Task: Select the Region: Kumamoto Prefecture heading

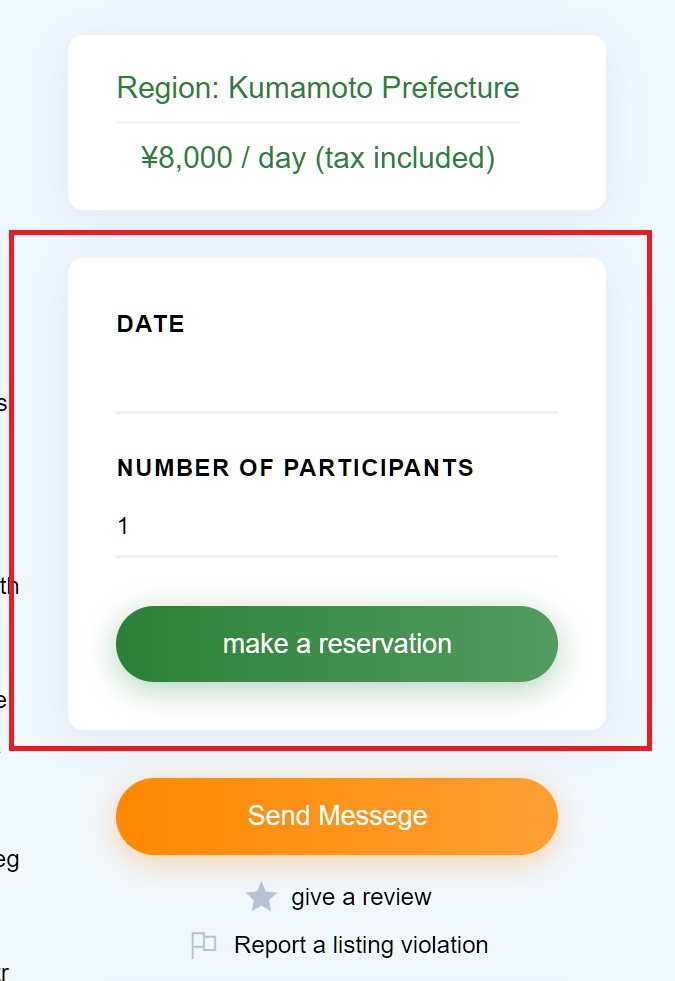Action: [318, 88]
